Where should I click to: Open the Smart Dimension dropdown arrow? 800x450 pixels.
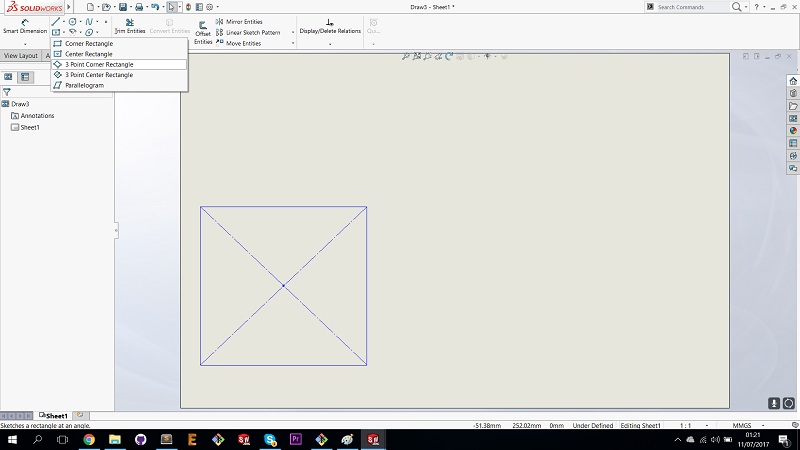point(25,44)
